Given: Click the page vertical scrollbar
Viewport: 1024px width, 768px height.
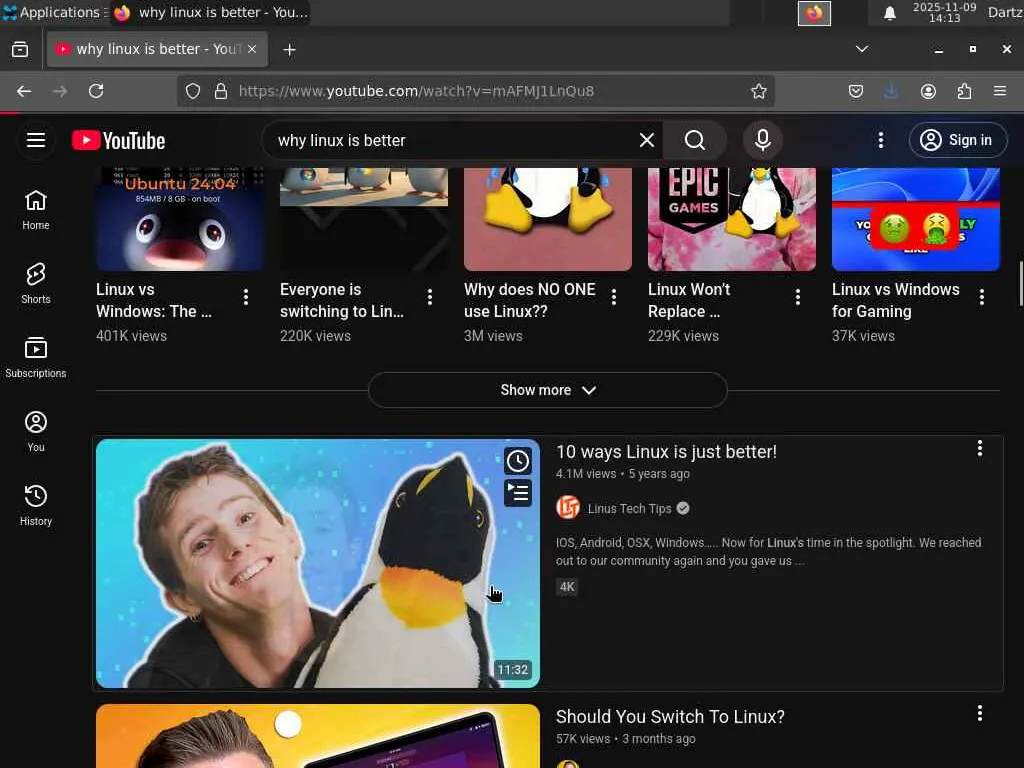Looking at the screenshot, I should [x=1020, y=283].
